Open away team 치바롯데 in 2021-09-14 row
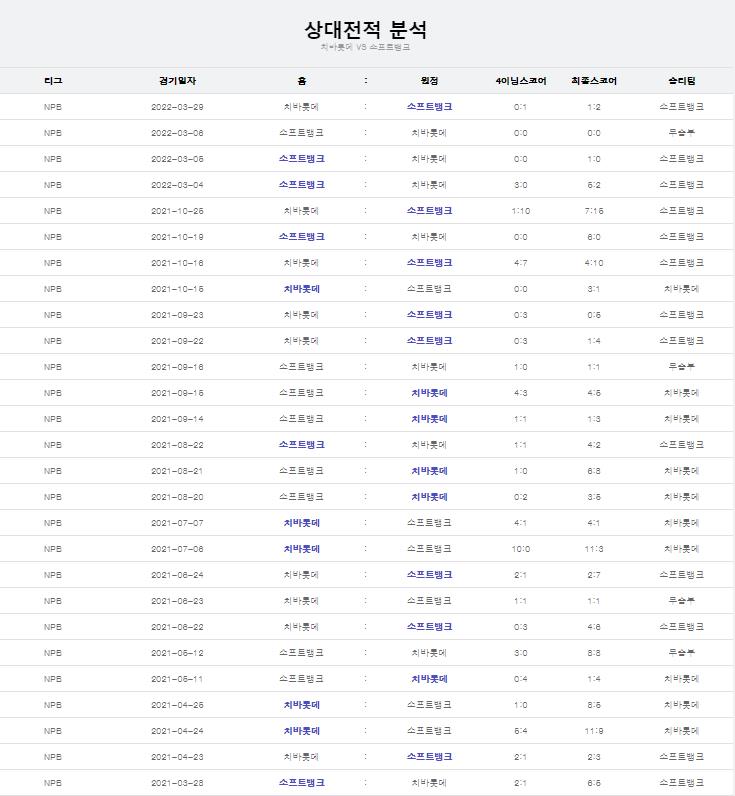 (x=429, y=419)
